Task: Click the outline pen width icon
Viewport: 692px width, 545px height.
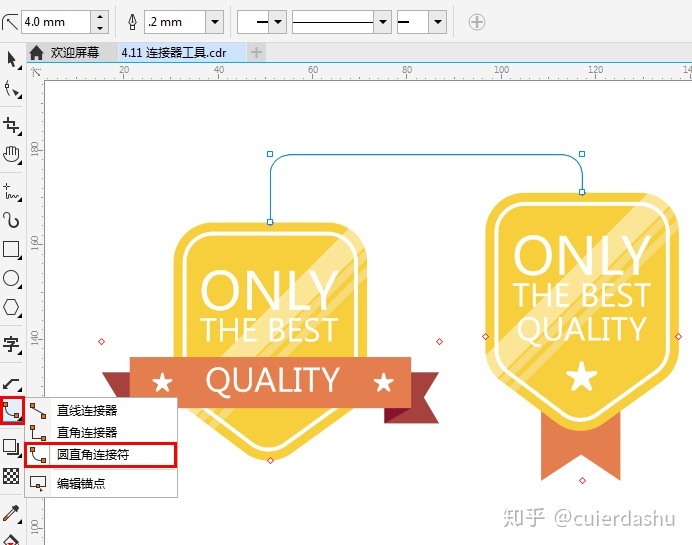Action: point(132,22)
